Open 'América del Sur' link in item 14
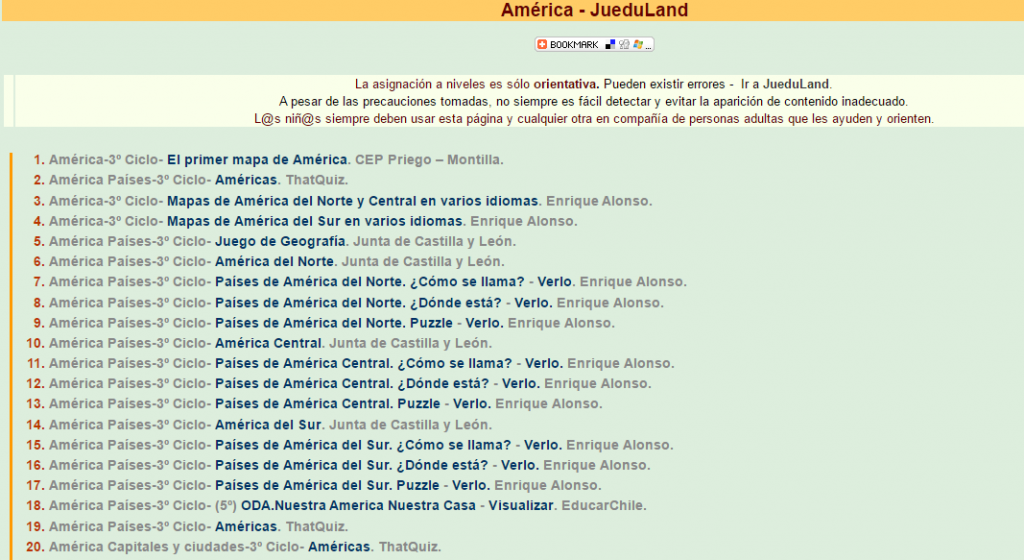Image resolution: width=1024 pixels, height=560 pixels. point(268,424)
